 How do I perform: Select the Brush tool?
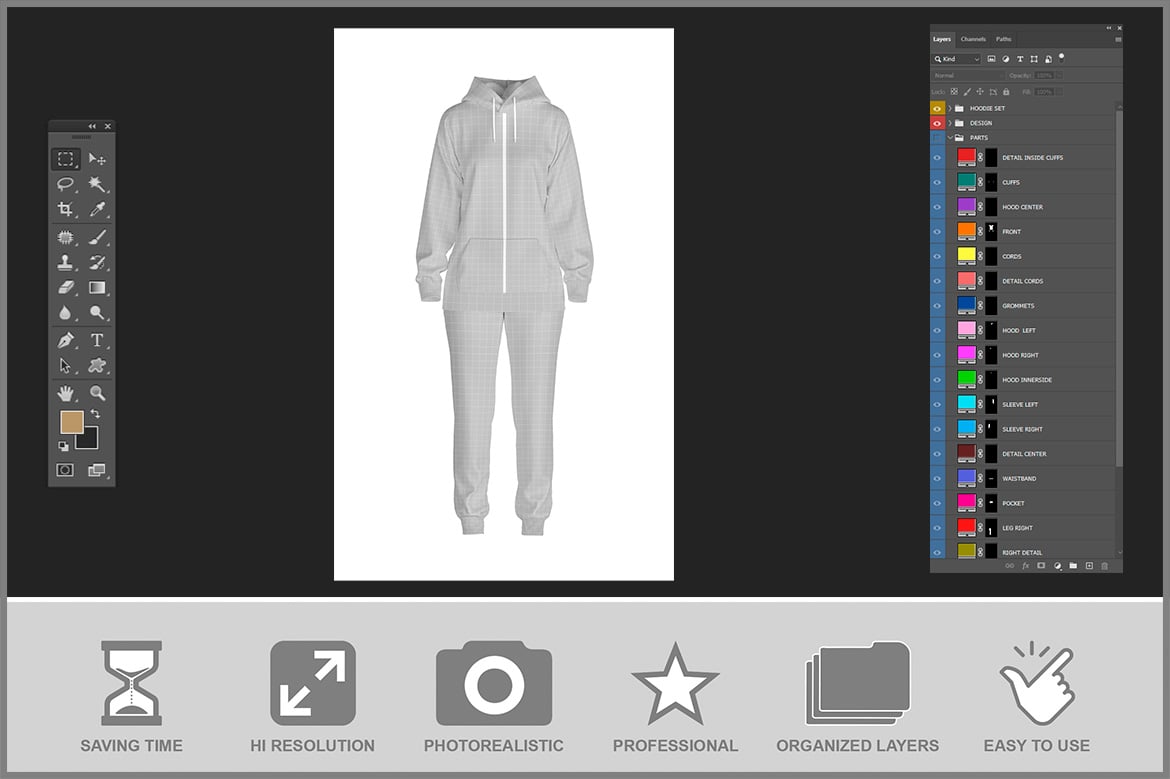tap(97, 237)
